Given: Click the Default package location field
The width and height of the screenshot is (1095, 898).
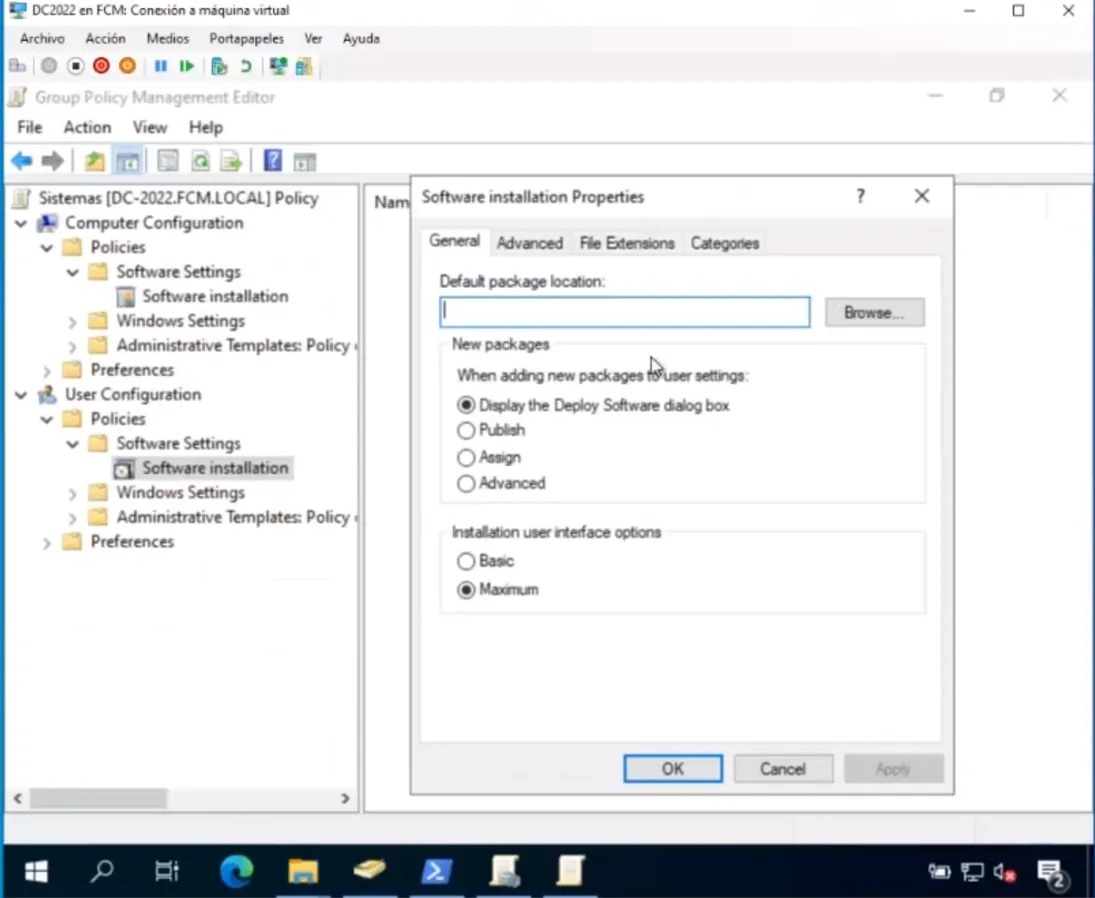Looking at the screenshot, I should click(624, 312).
